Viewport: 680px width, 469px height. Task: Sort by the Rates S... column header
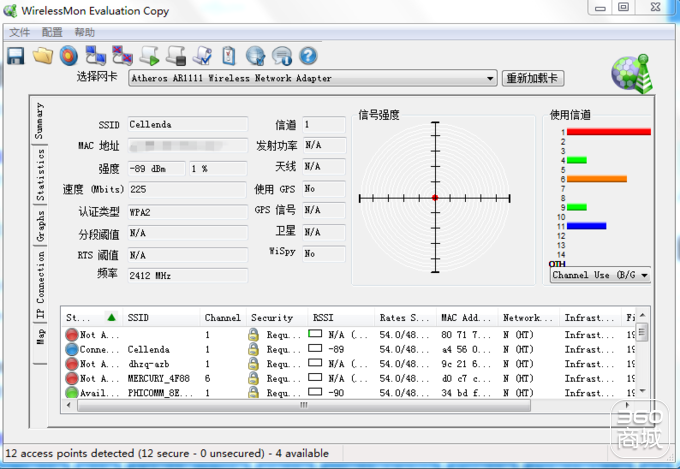(405, 318)
